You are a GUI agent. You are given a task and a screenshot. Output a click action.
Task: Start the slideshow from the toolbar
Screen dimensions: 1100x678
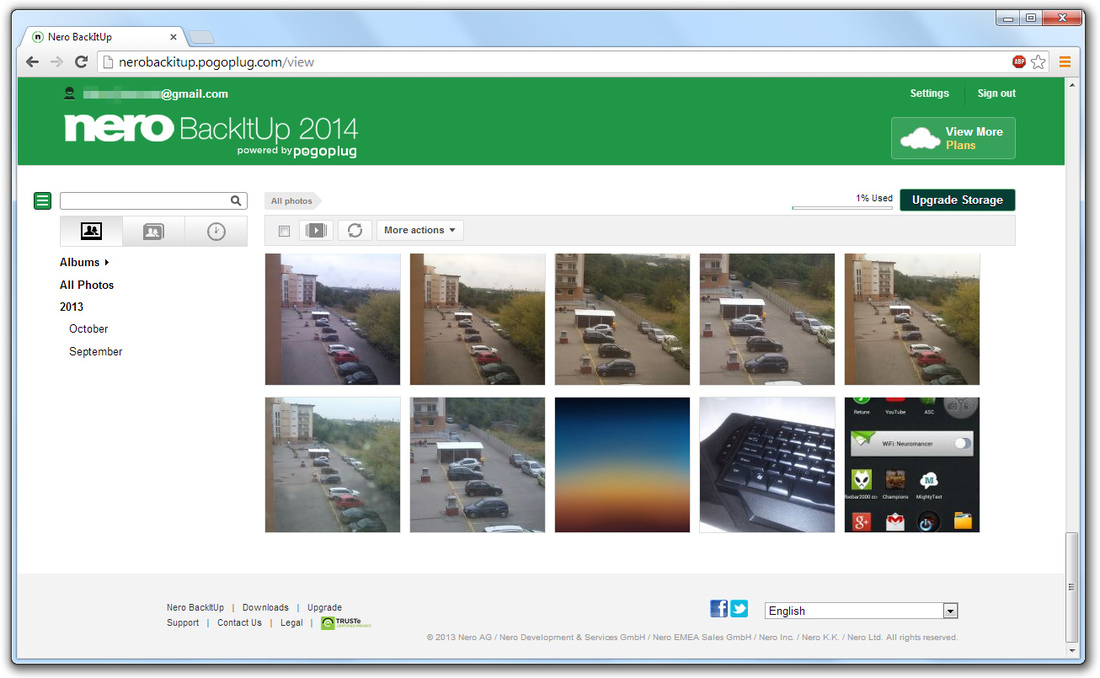(x=316, y=230)
